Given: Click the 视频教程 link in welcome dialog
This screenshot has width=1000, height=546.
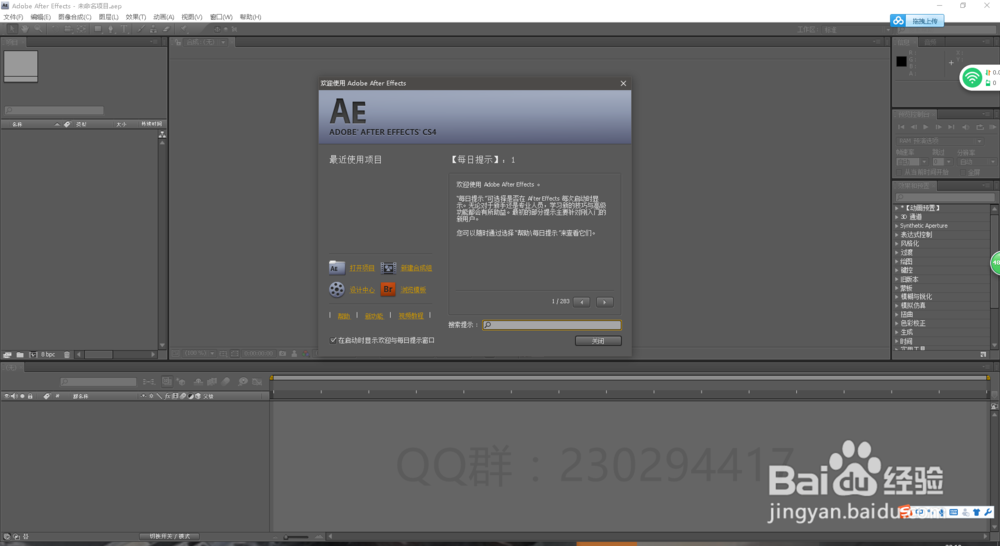Looking at the screenshot, I should click(x=411, y=316).
